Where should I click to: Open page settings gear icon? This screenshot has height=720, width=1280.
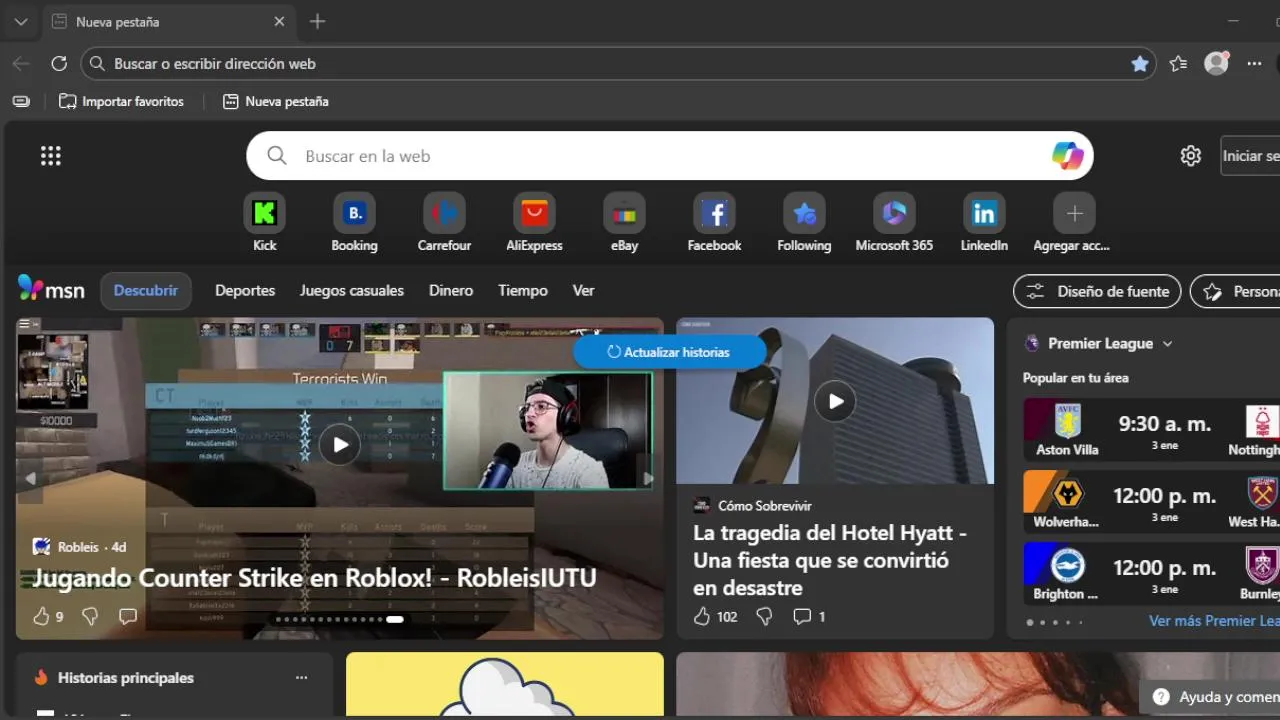pos(1190,156)
